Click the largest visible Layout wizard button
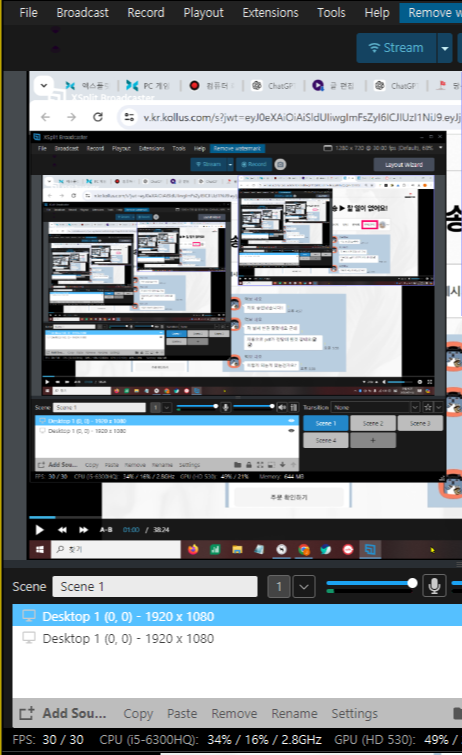The width and height of the screenshot is (462, 755). [404, 165]
